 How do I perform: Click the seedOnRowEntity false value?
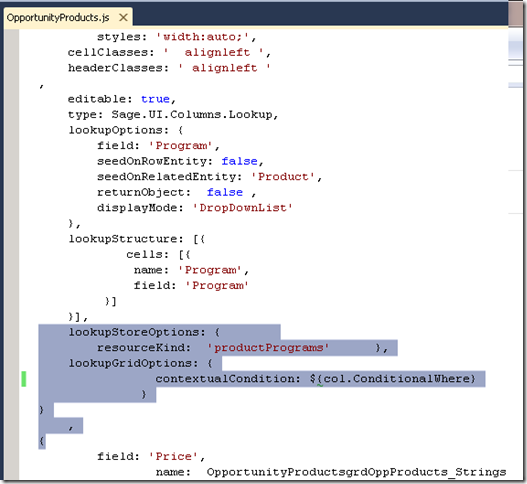coord(239,161)
